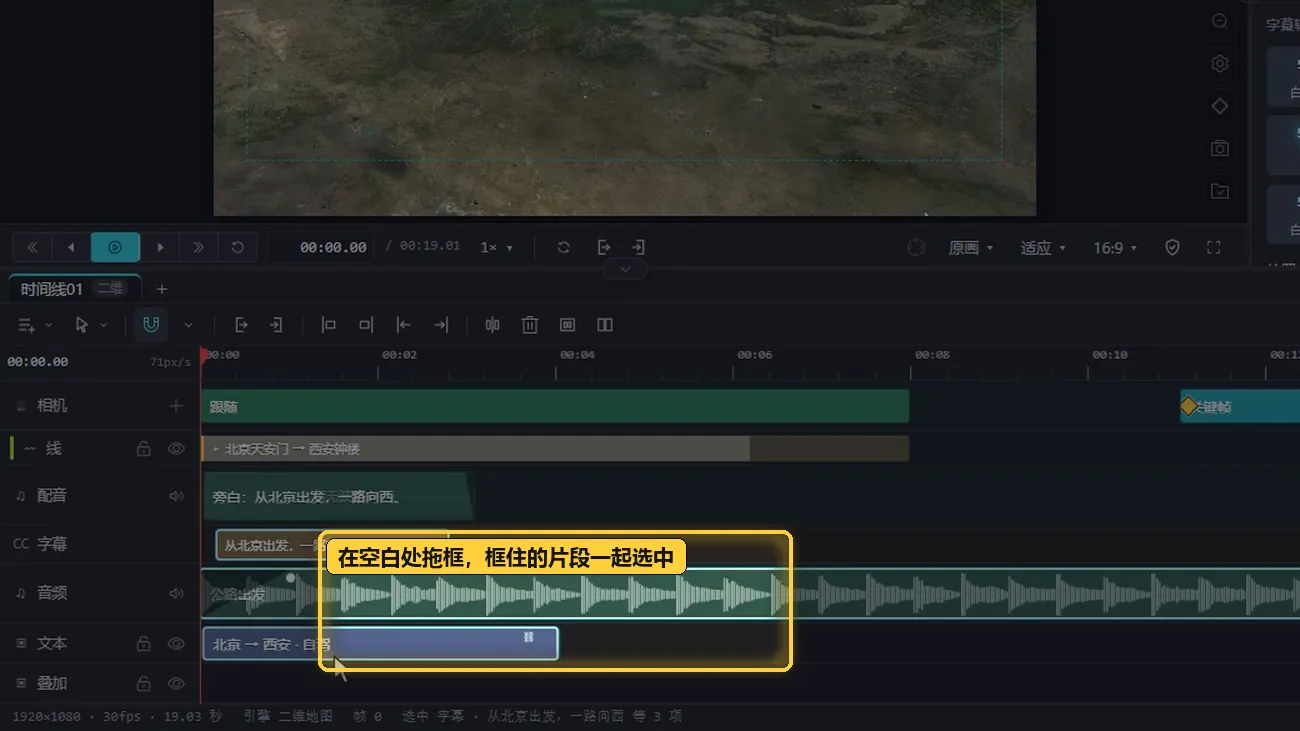
Task: Click the circular sync arrows icon
Action: pos(564,247)
